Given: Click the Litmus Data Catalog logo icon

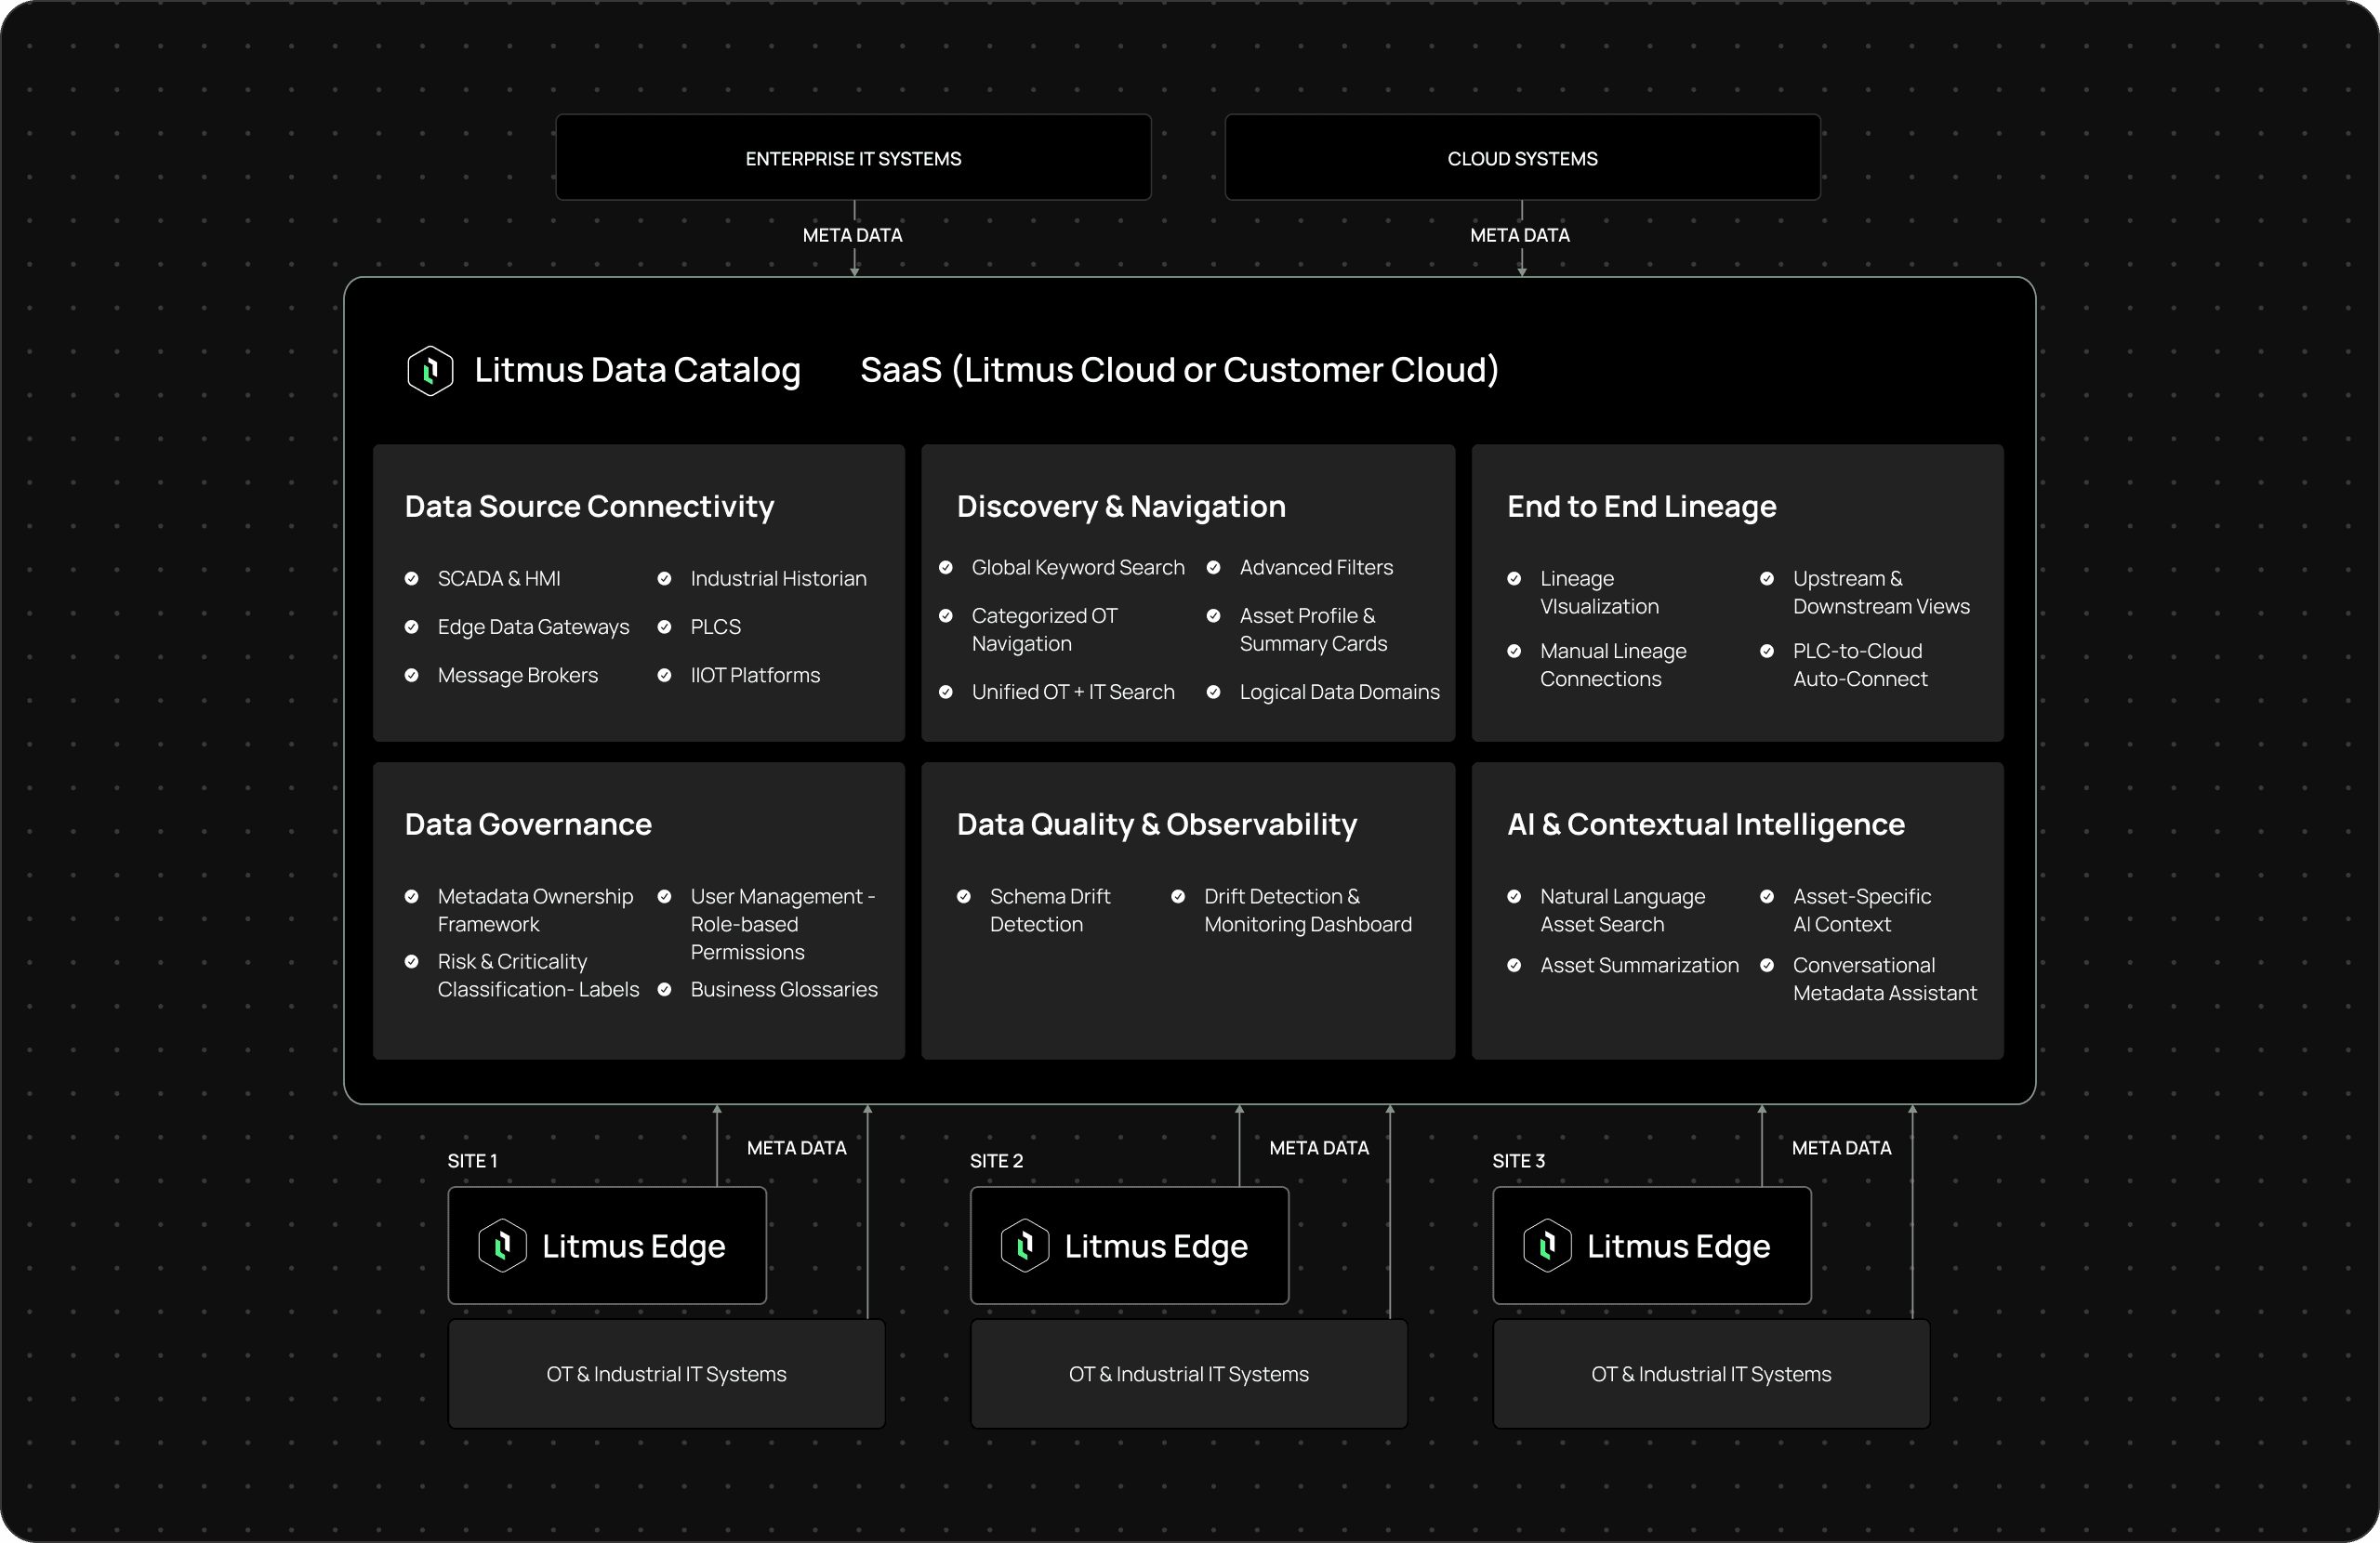Looking at the screenshot, I should point(430,370).
